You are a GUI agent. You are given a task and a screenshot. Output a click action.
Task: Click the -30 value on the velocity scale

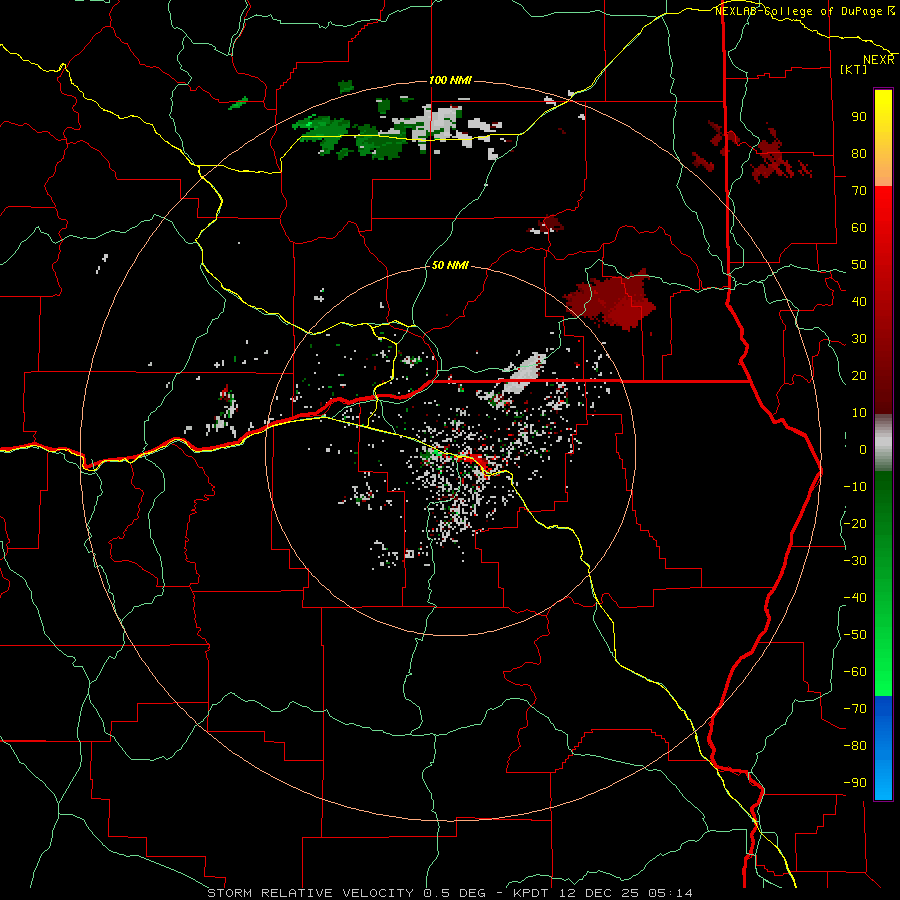(x=855, y=561)
